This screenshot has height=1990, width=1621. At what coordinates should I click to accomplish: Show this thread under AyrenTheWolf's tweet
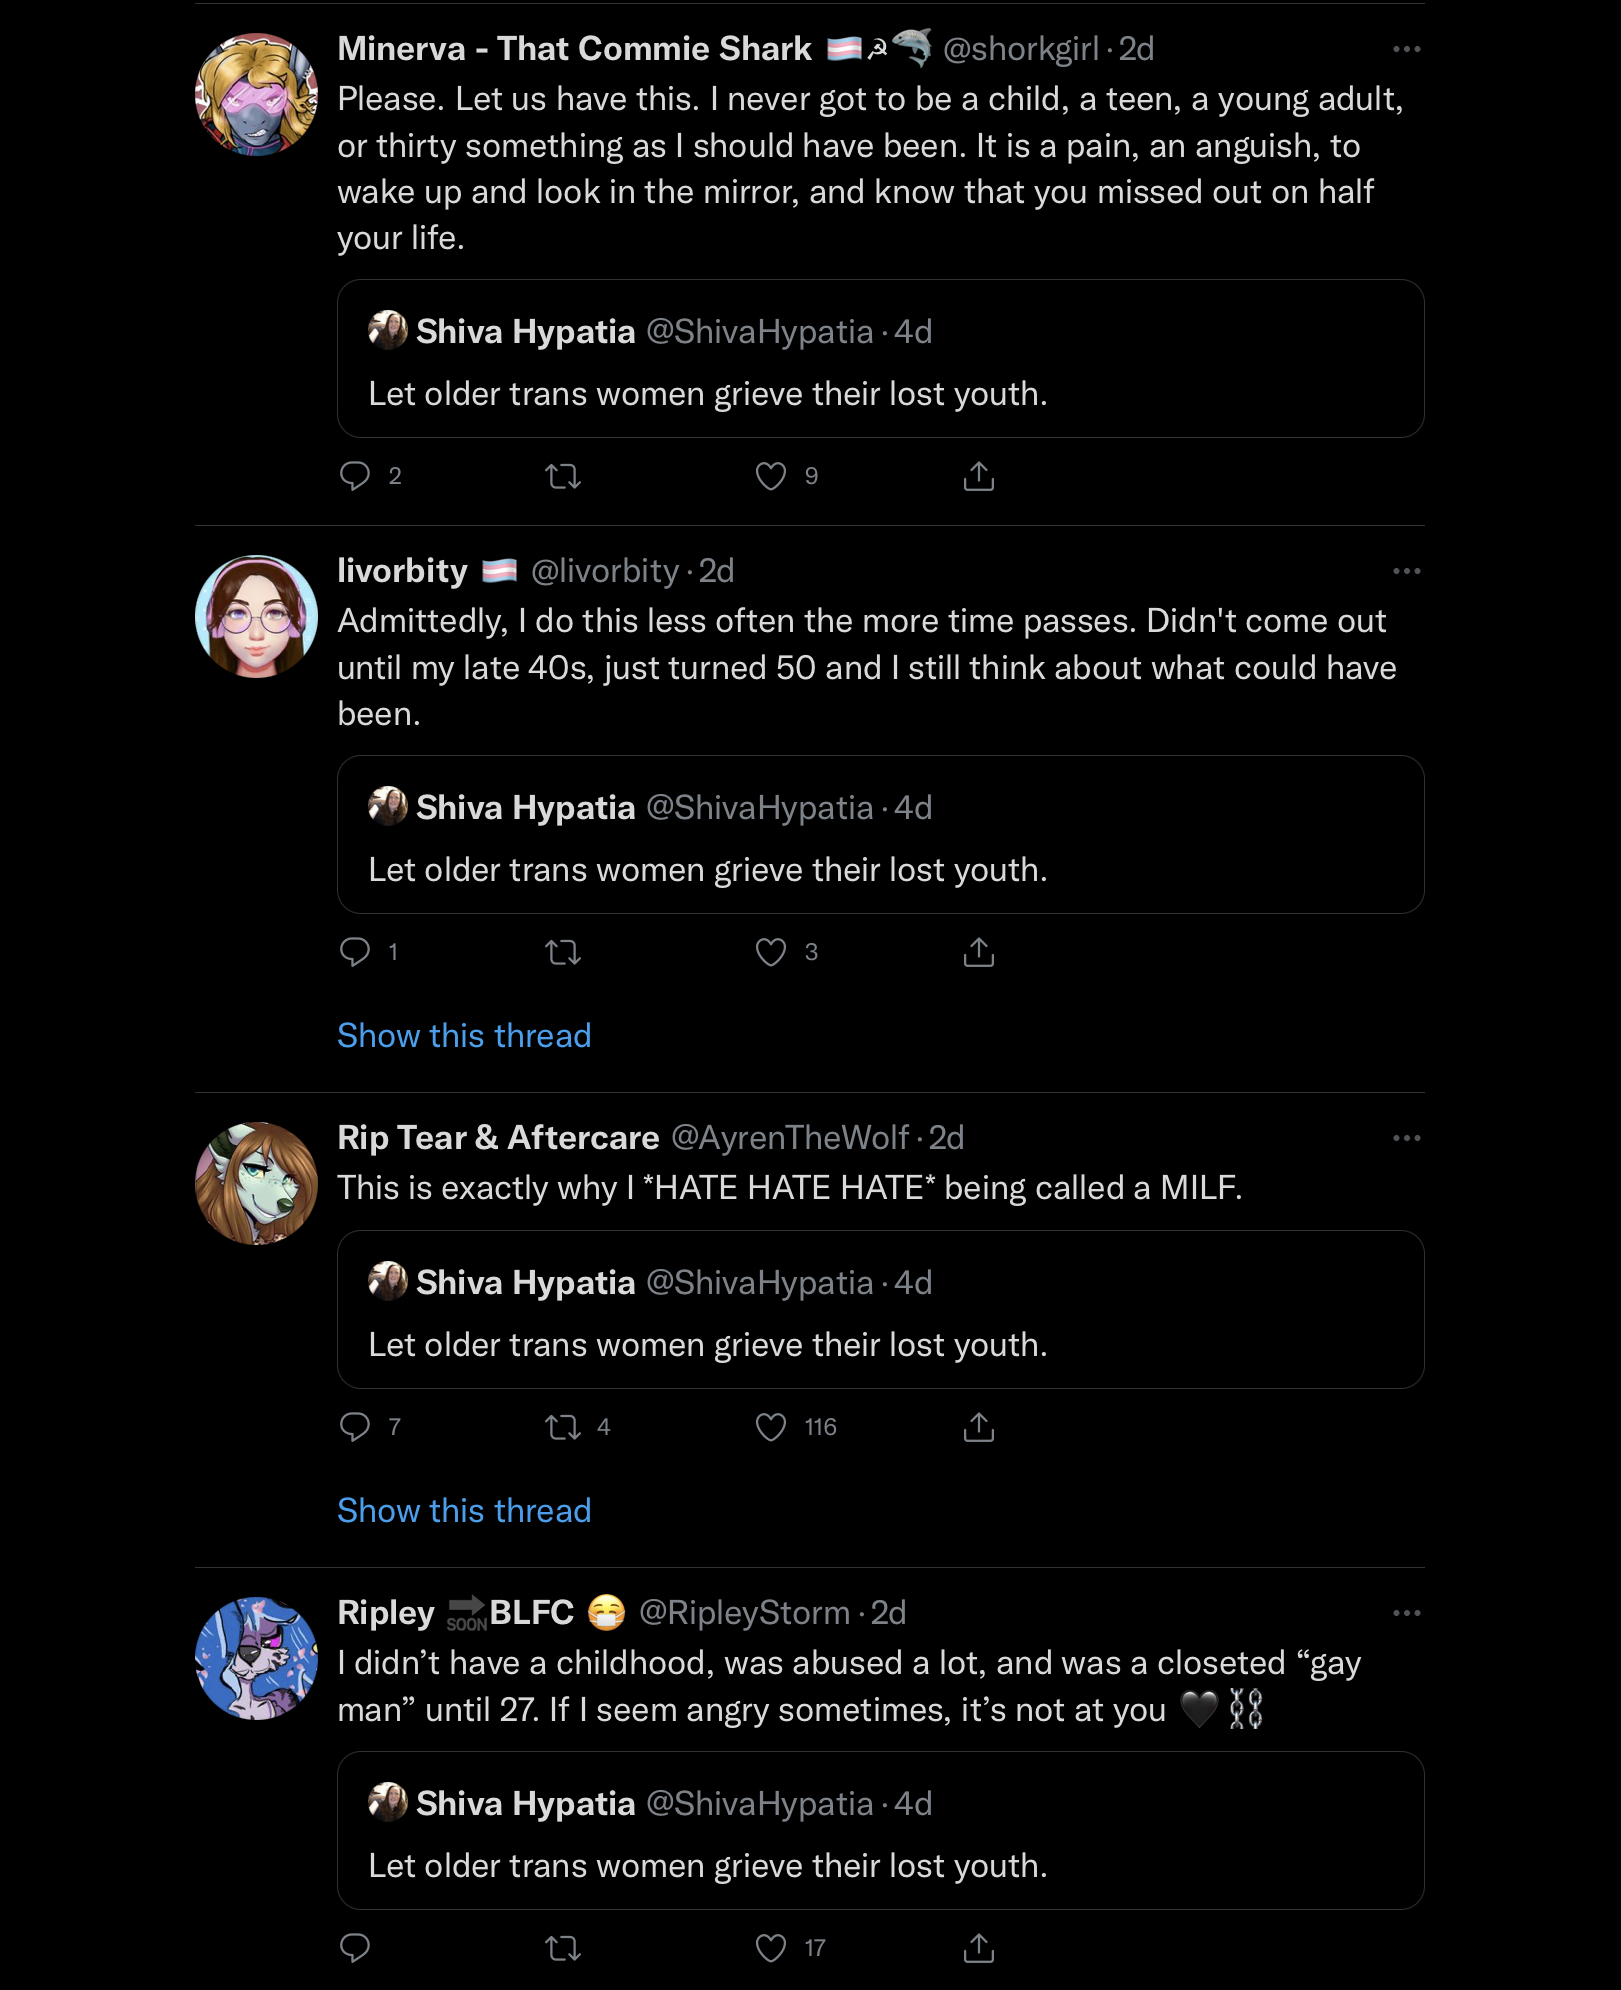coord(464,1510)
